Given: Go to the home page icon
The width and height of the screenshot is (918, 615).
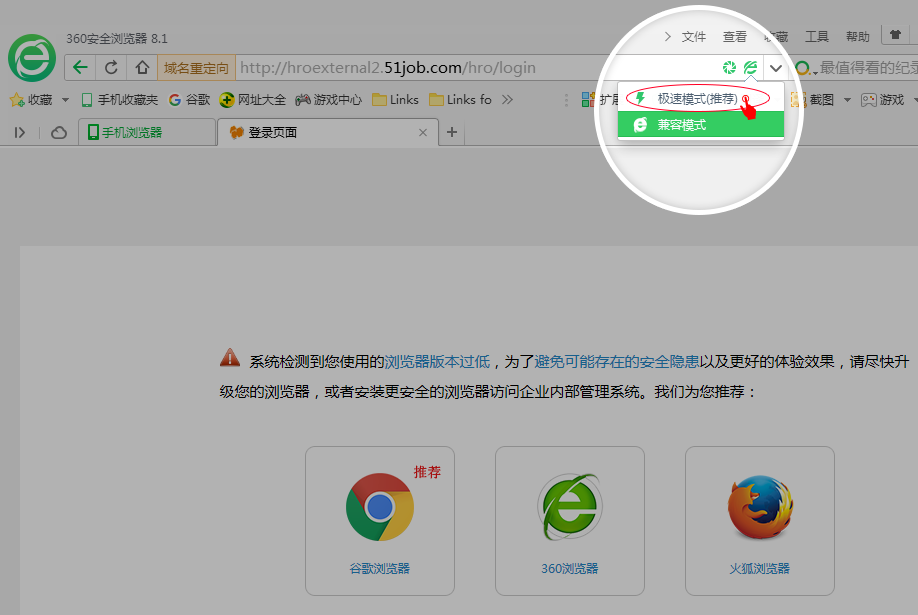Looking at the screenshot, I should tap(142, 68).
